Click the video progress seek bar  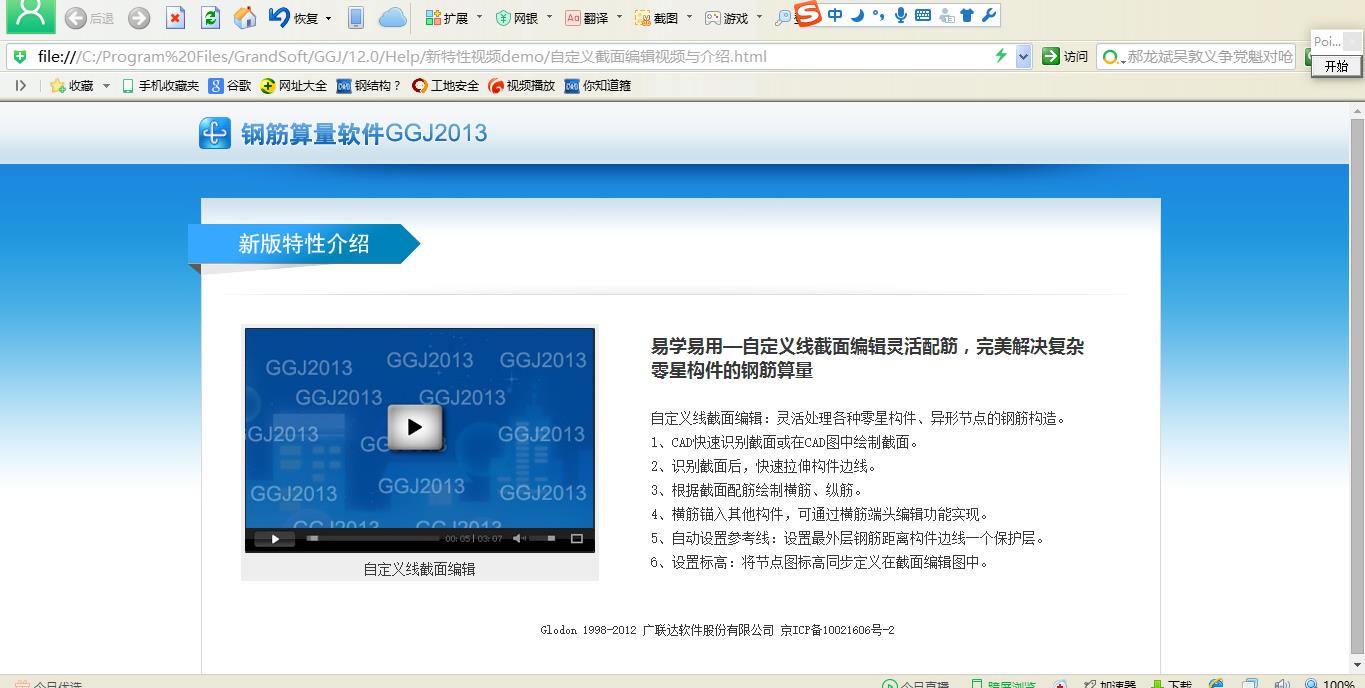coord(372,539)
